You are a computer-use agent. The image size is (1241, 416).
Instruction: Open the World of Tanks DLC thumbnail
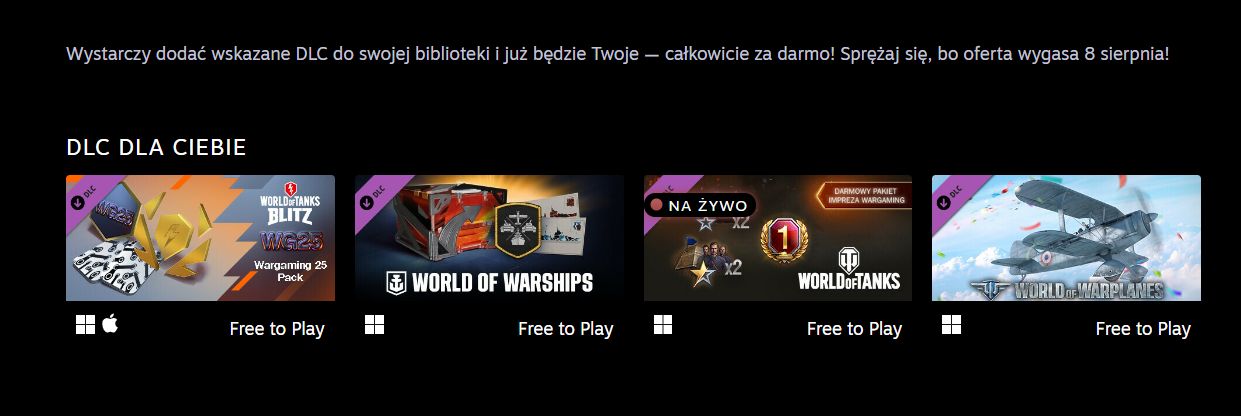coord(778,238)
